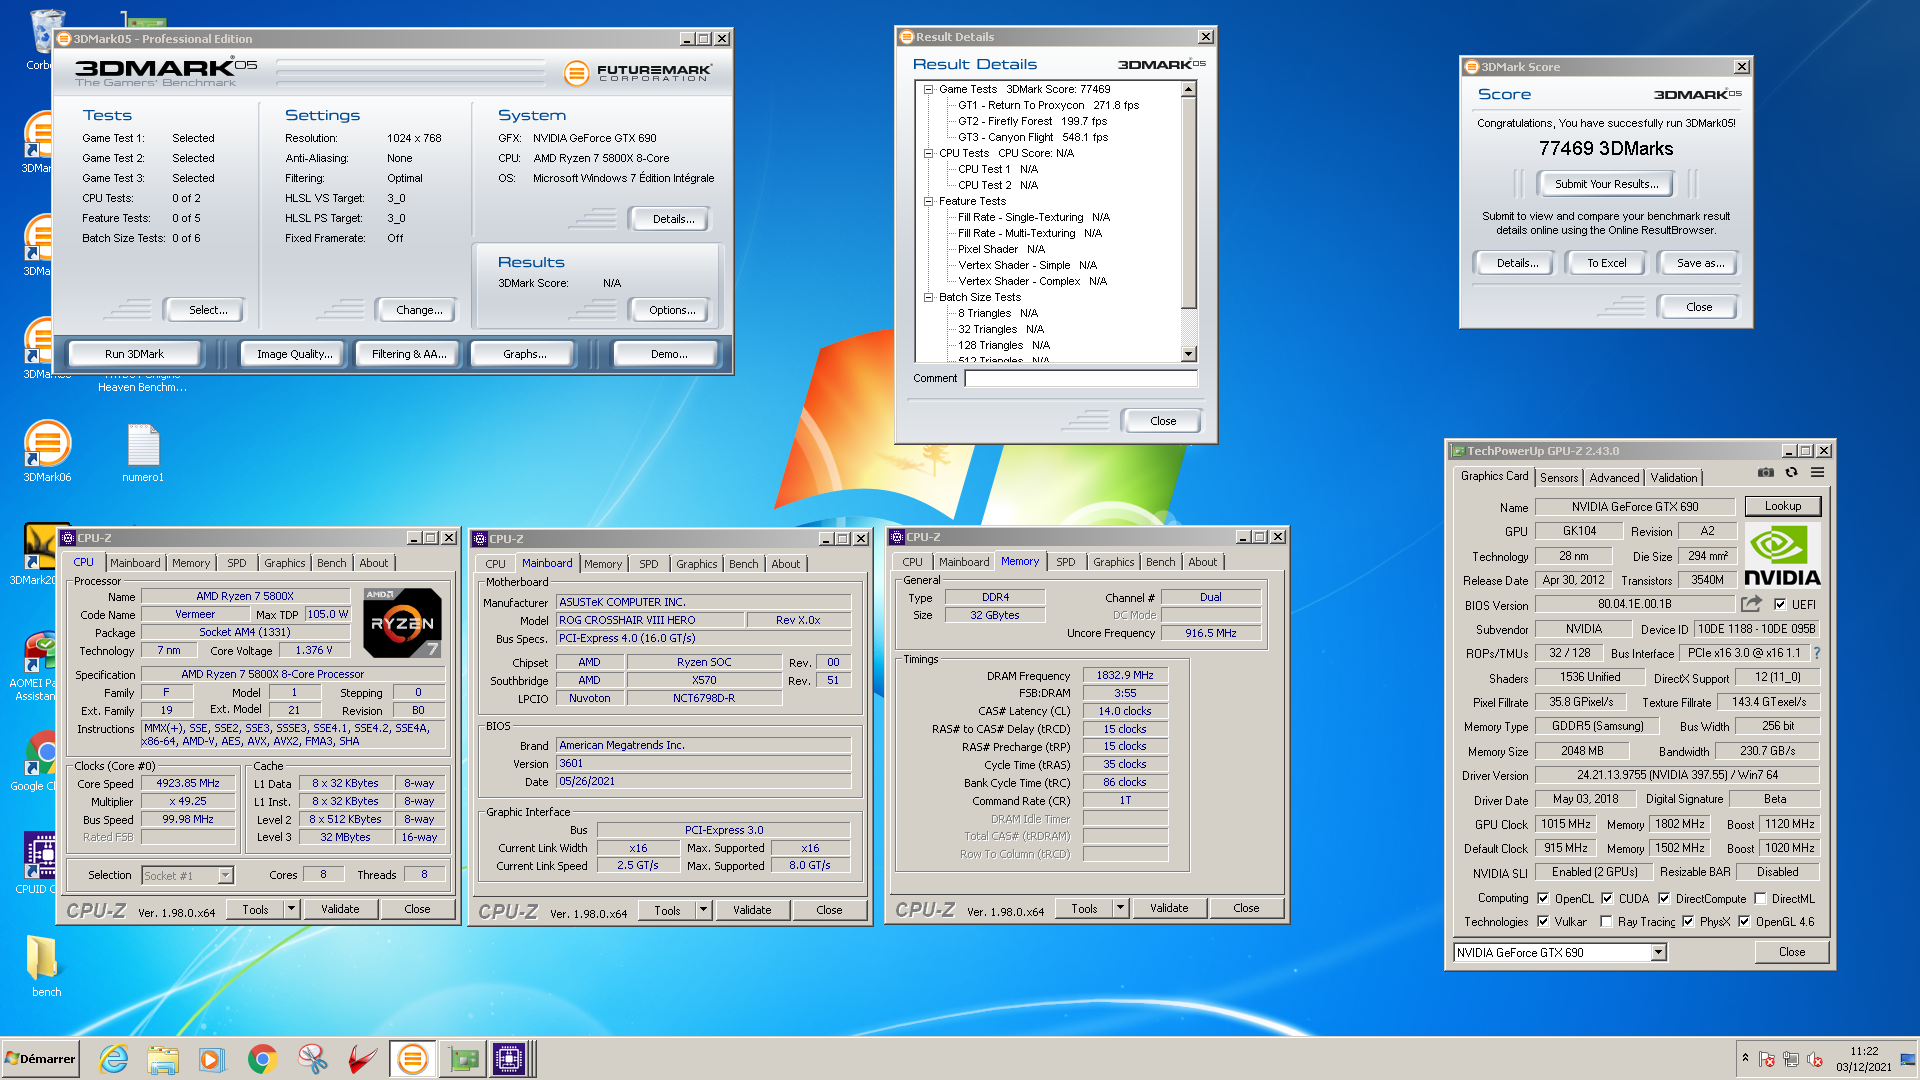Open the GPU-Z hamburger menu icon
Screen dimensions: 1920x1080
coord(1817,473)
